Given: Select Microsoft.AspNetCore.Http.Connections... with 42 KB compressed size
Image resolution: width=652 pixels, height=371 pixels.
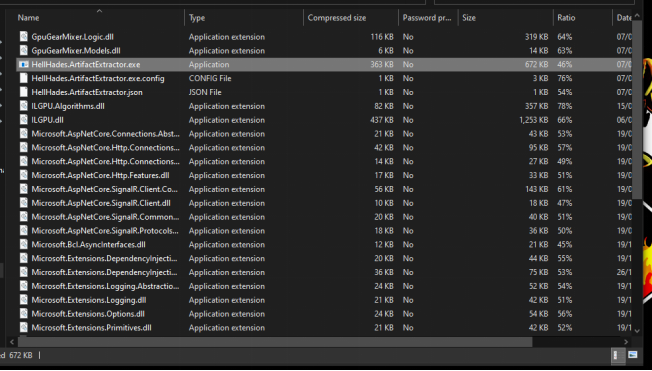Looking at the screenshot, I should coord(106,148).
